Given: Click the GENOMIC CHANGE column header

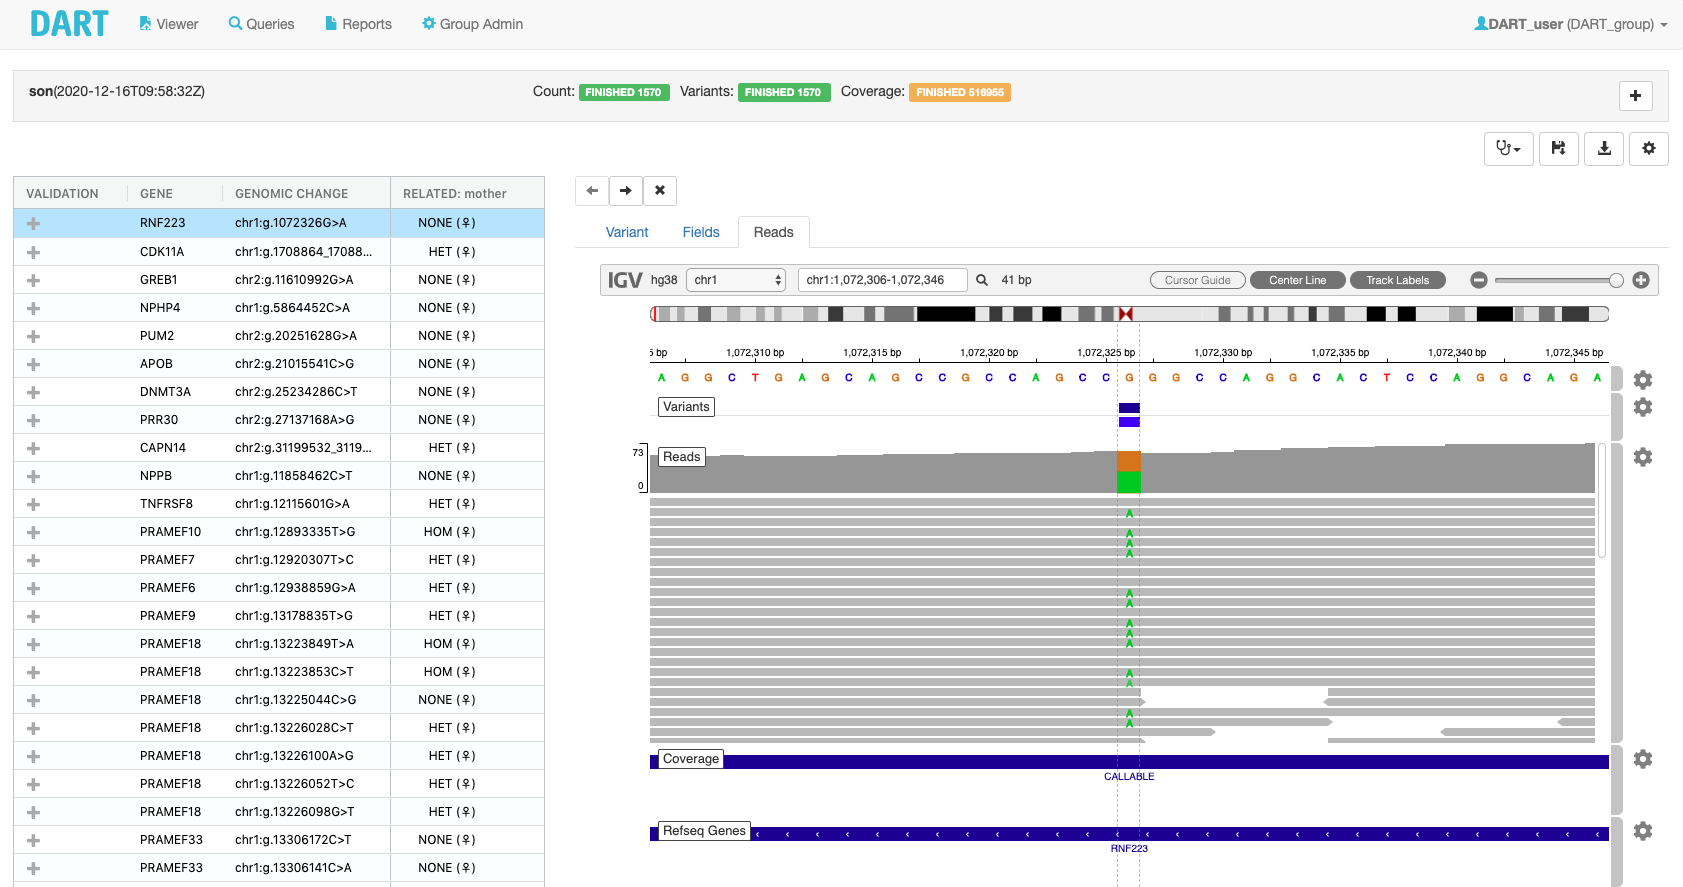Looking at the screenshot, I should (292, 194).
